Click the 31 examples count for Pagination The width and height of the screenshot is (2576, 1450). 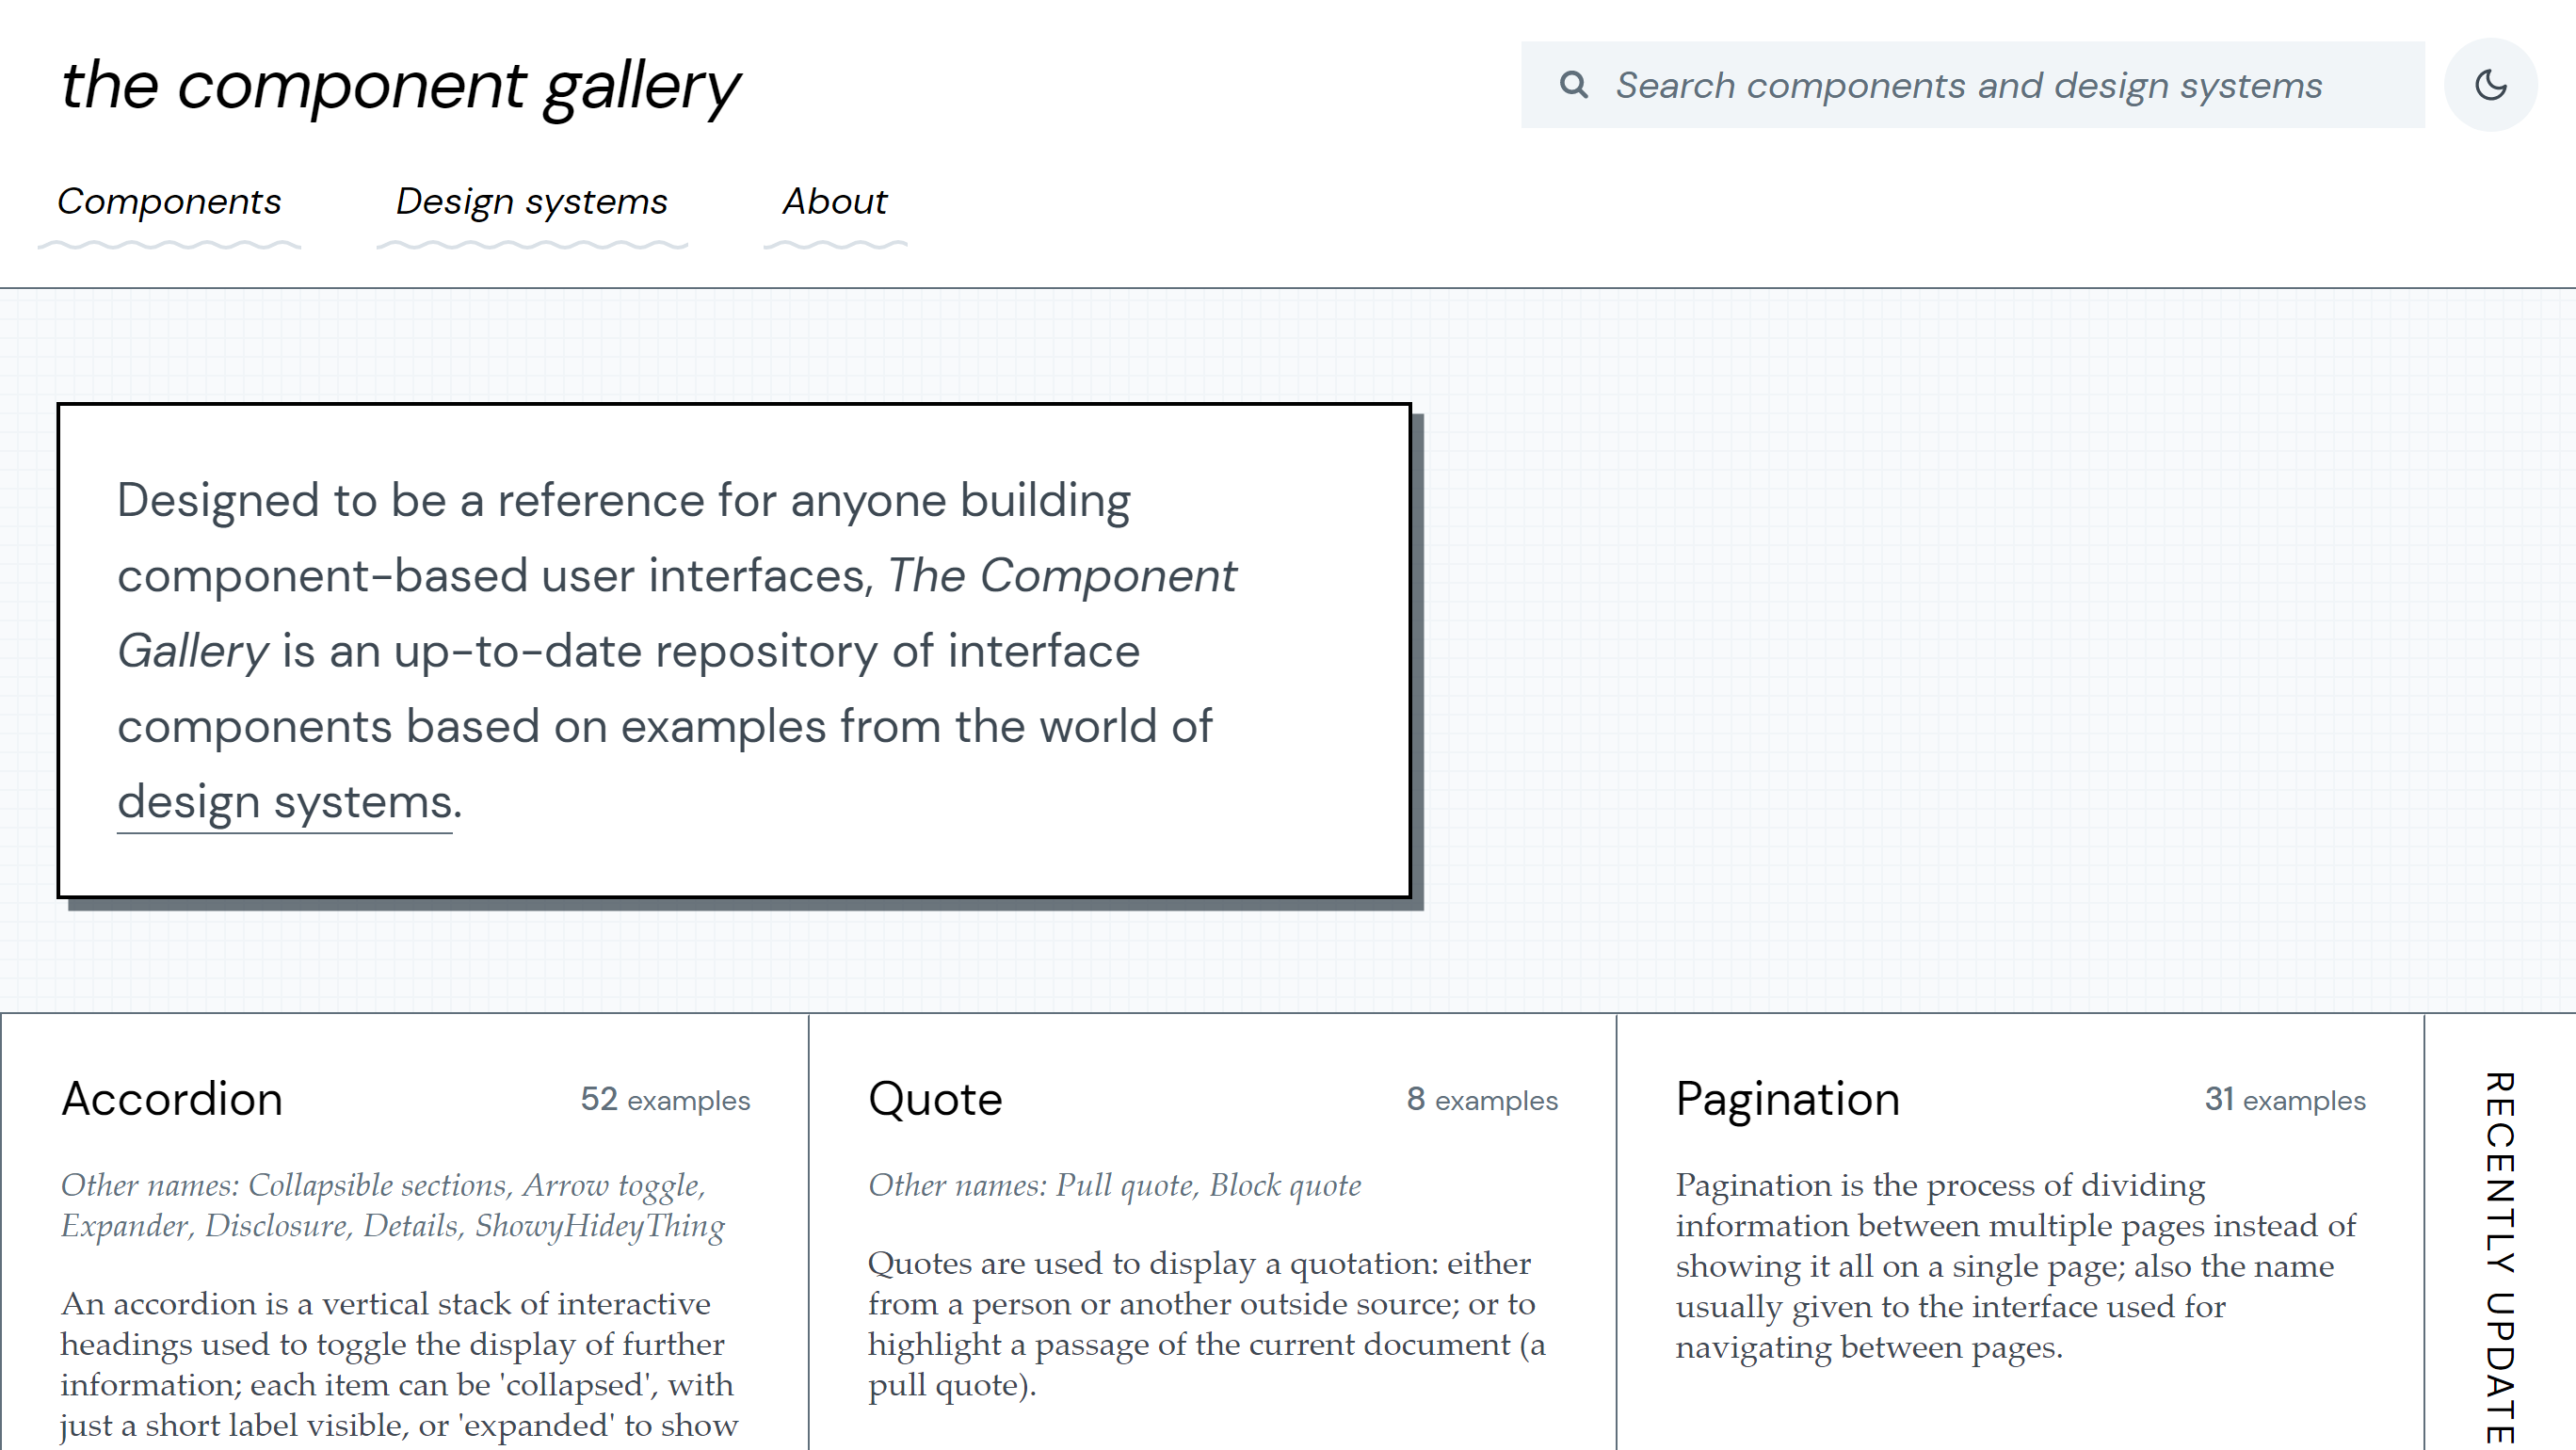2285,1100
